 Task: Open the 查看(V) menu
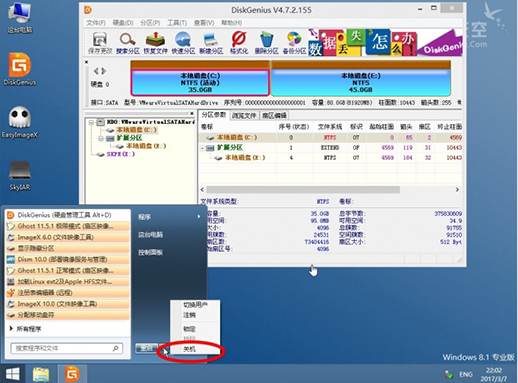[x=204, y=23]
